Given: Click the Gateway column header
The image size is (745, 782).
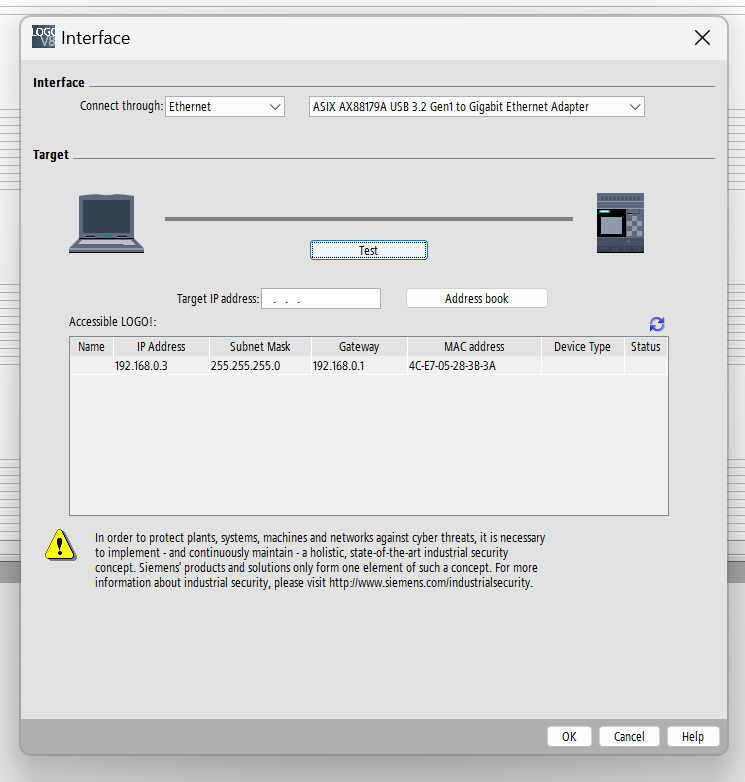Looking at the screenshot, I should (359, 347).
